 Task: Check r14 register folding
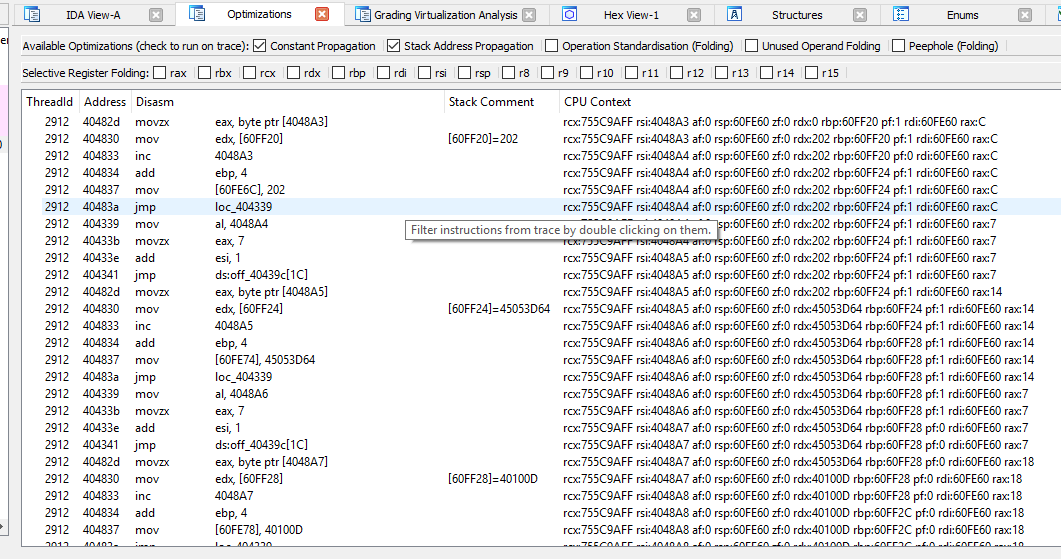coord(767,72)
